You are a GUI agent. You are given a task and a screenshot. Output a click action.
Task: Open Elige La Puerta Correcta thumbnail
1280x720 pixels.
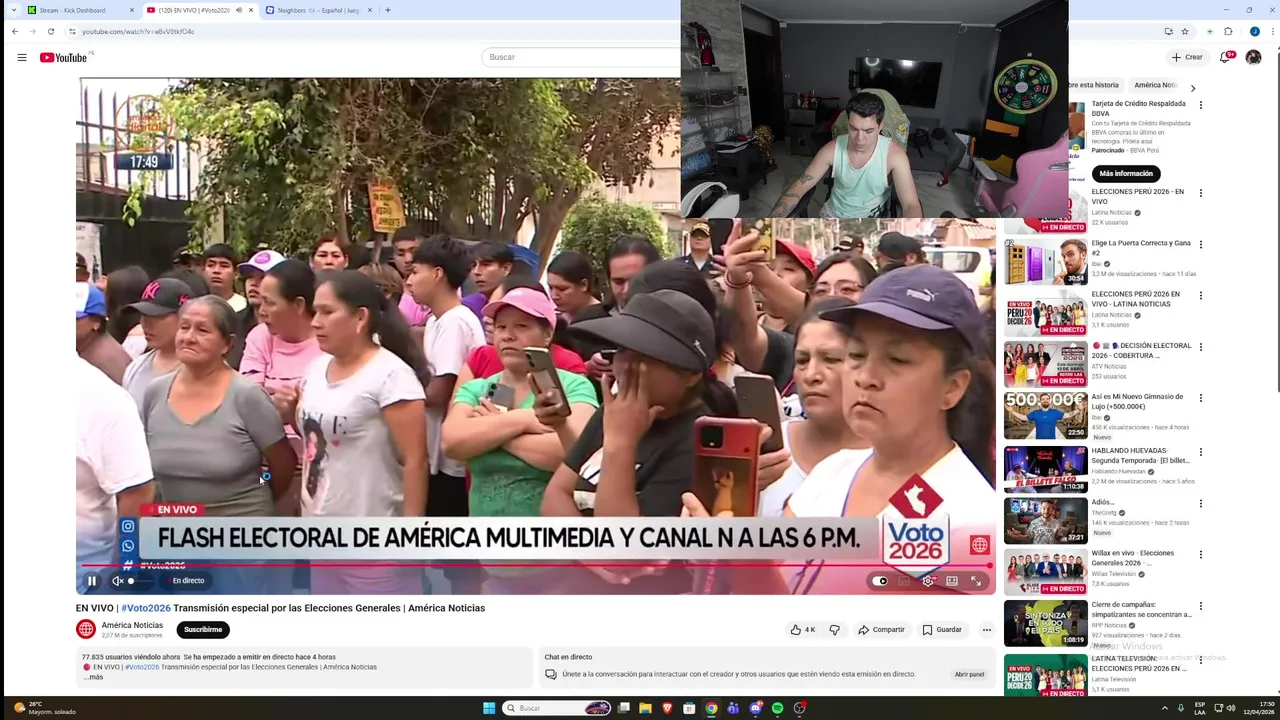pos(1045,261)
